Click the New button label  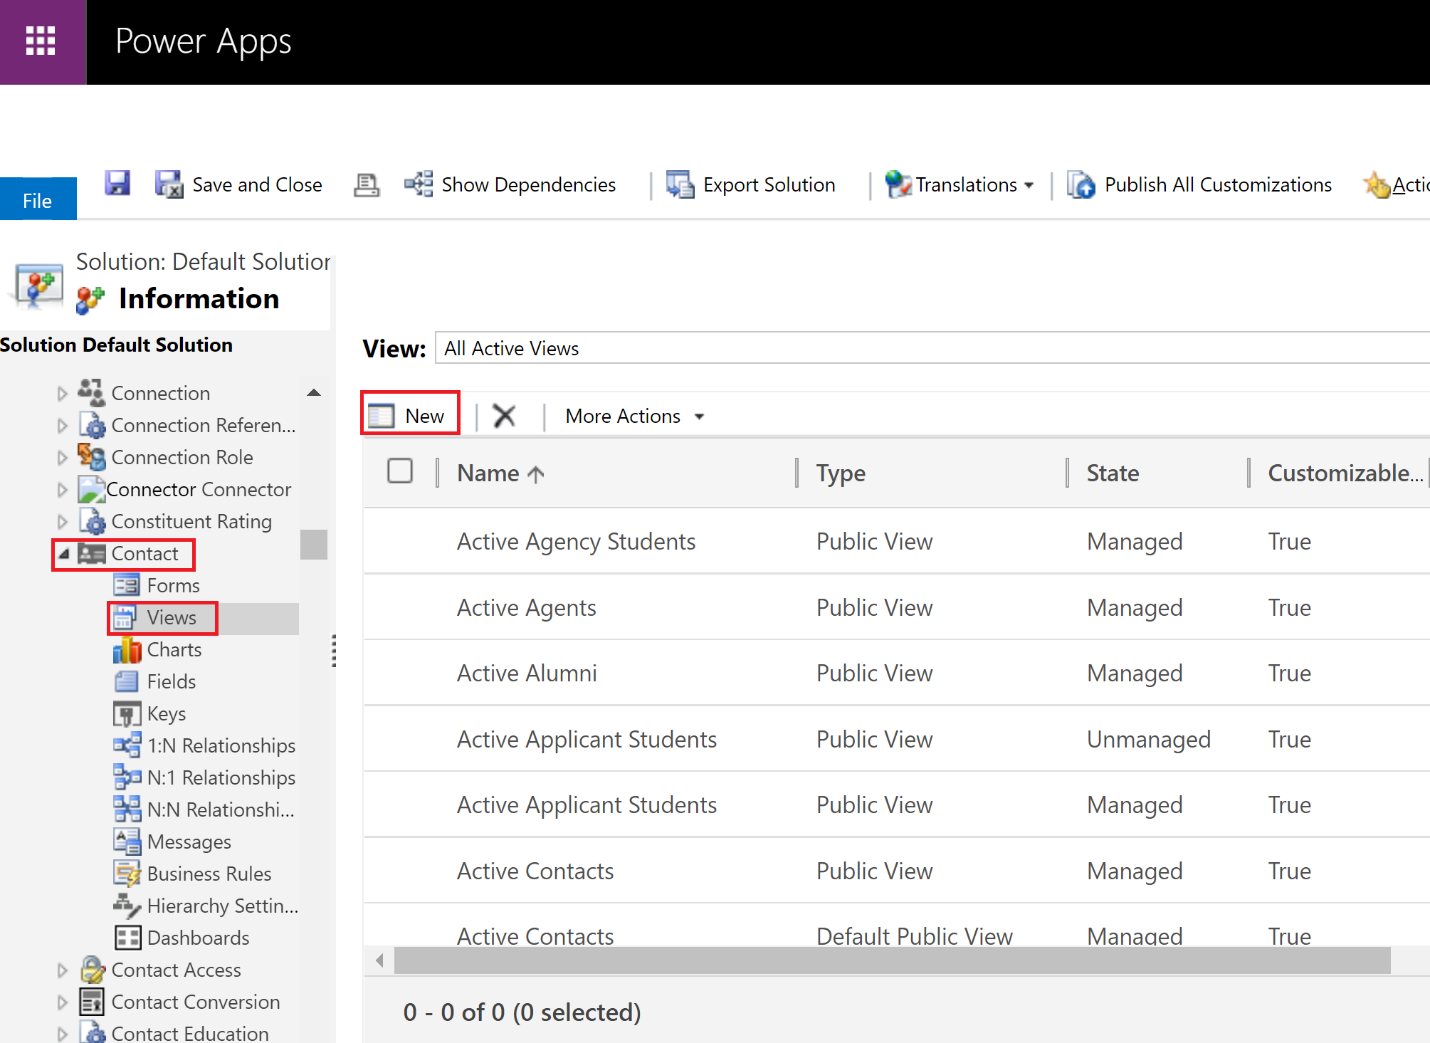(x=425, y=416)
